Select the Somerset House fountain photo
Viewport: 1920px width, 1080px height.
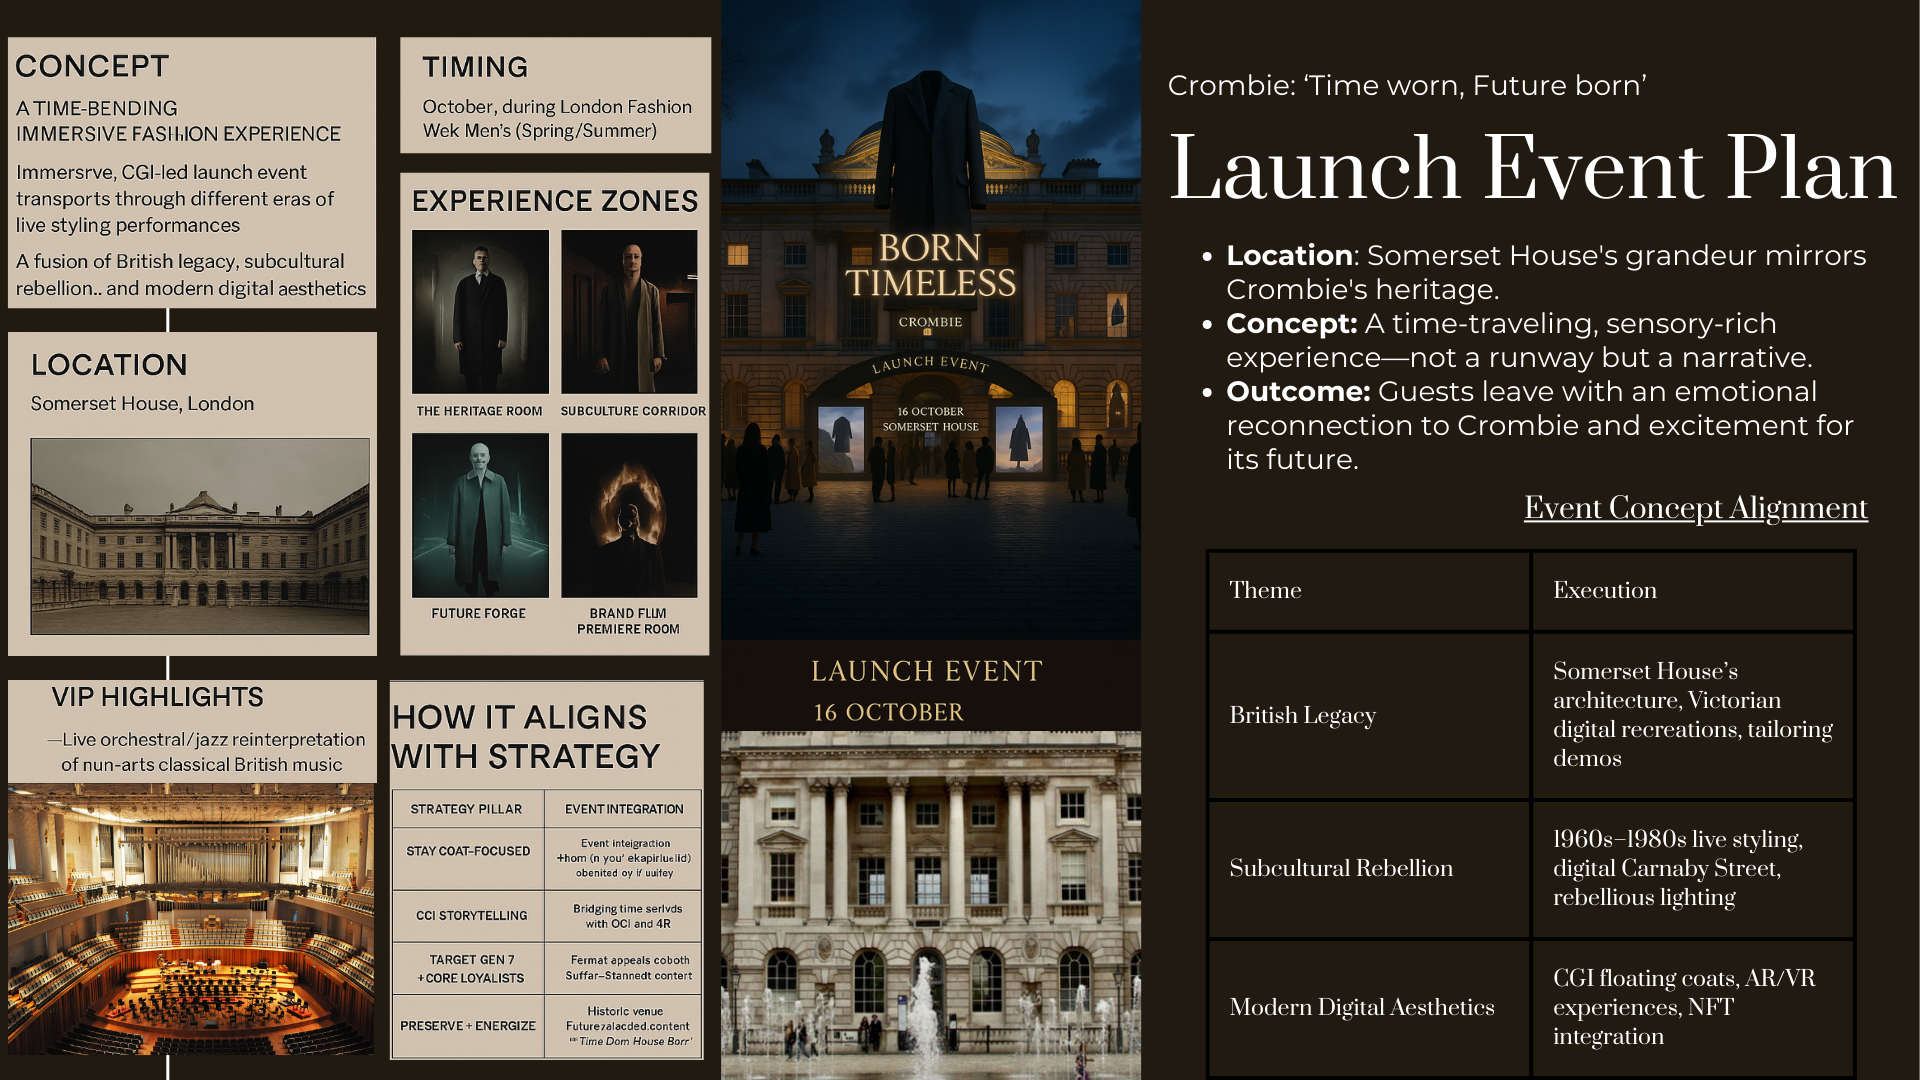point(931,905)
